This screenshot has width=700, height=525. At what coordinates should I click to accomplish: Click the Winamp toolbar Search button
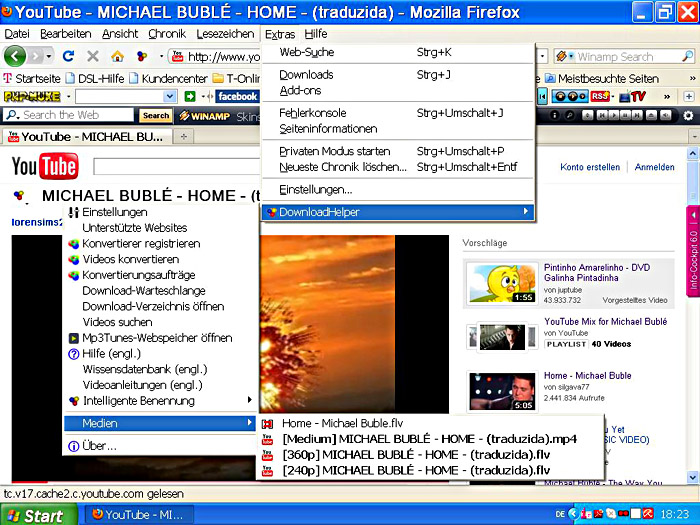[156, 116]
